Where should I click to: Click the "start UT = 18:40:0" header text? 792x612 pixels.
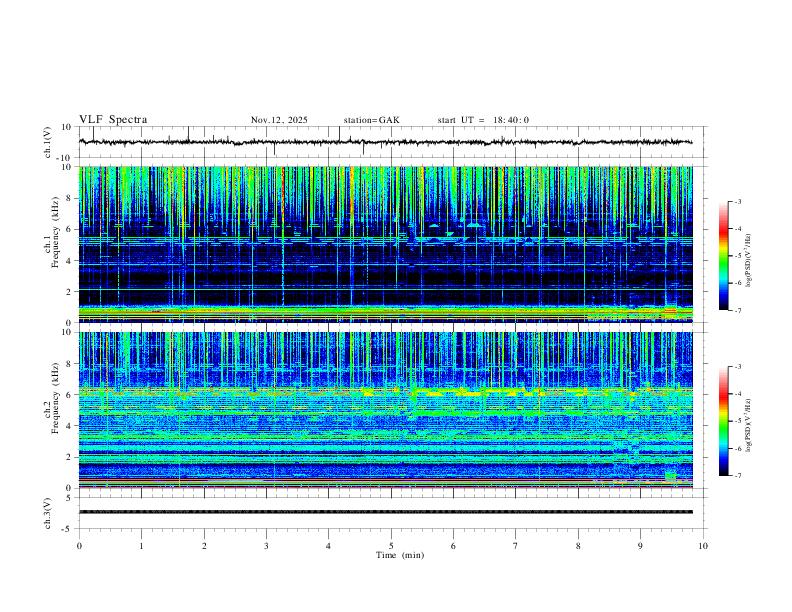tap(483, 120)
